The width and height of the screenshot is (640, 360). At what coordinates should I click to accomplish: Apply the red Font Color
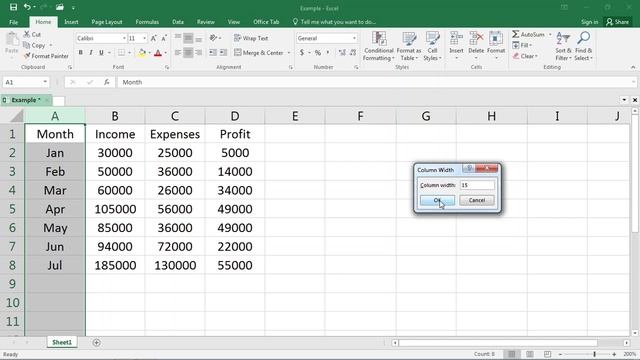[158, 53]
